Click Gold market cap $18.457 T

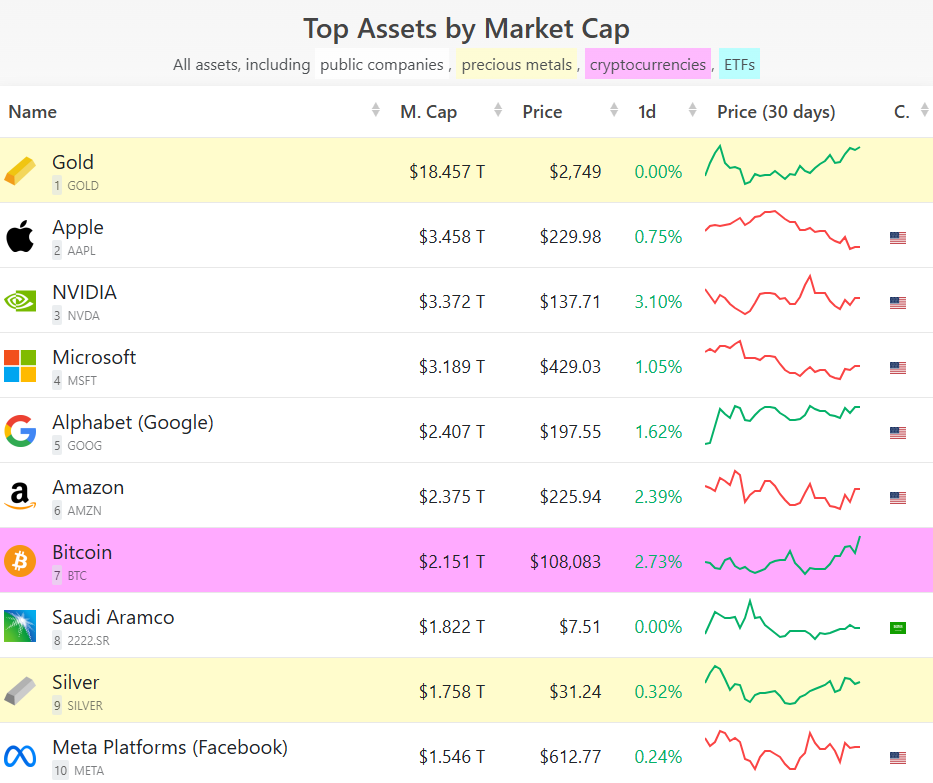[x=447, y=172]
